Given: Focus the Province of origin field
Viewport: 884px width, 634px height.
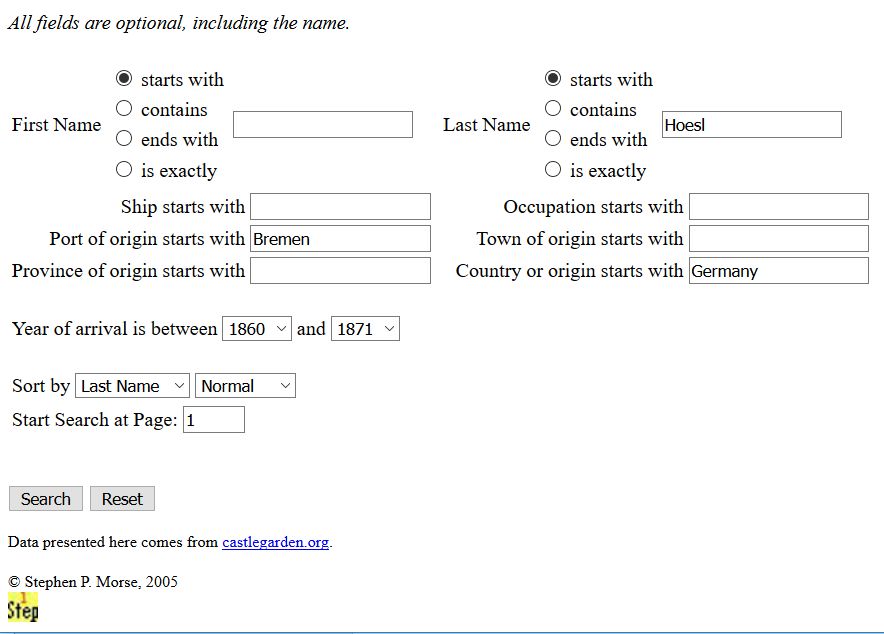Looking at the screenshot, I should click(x=341, y=271).
